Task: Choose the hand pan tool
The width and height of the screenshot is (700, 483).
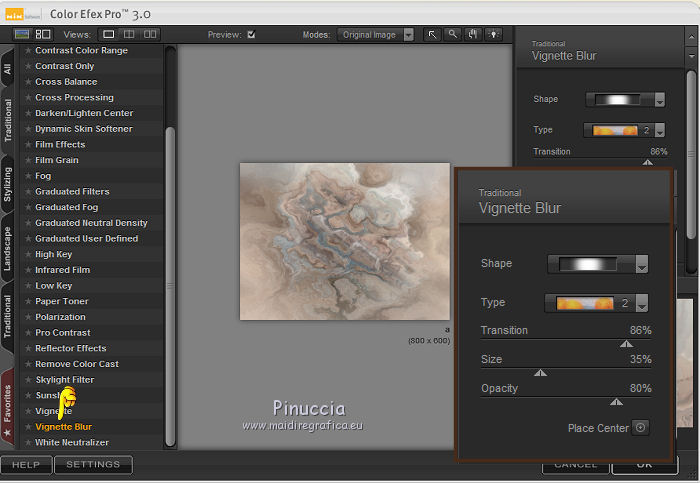Action: pos(473,34)
